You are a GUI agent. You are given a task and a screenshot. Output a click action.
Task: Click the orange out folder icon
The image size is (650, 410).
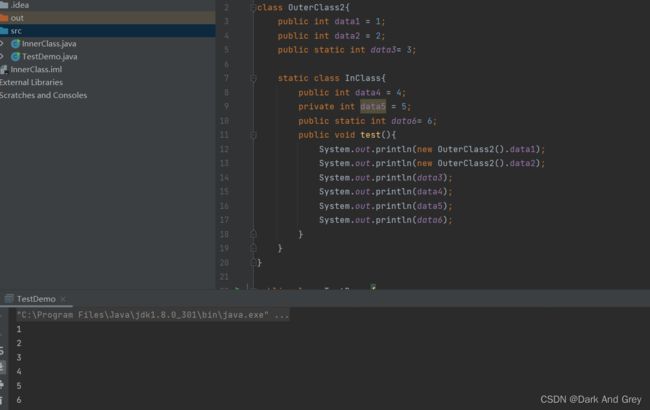(4, 18)
